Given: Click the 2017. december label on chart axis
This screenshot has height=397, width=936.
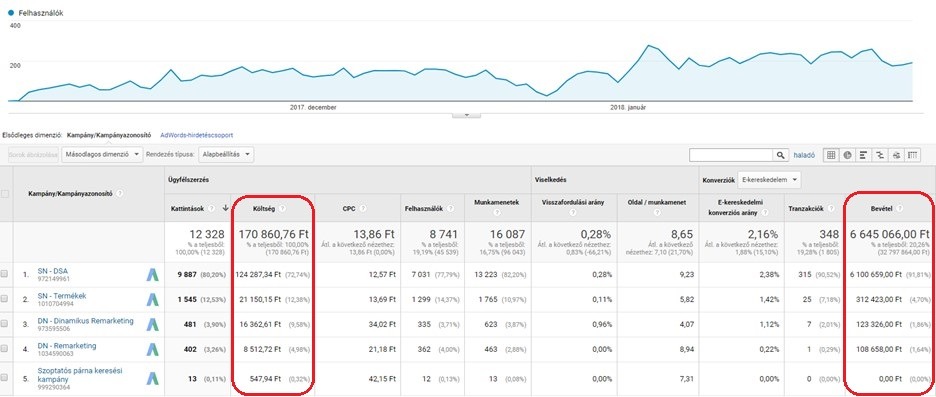Looking at the screenshot, I should (313, 107).
